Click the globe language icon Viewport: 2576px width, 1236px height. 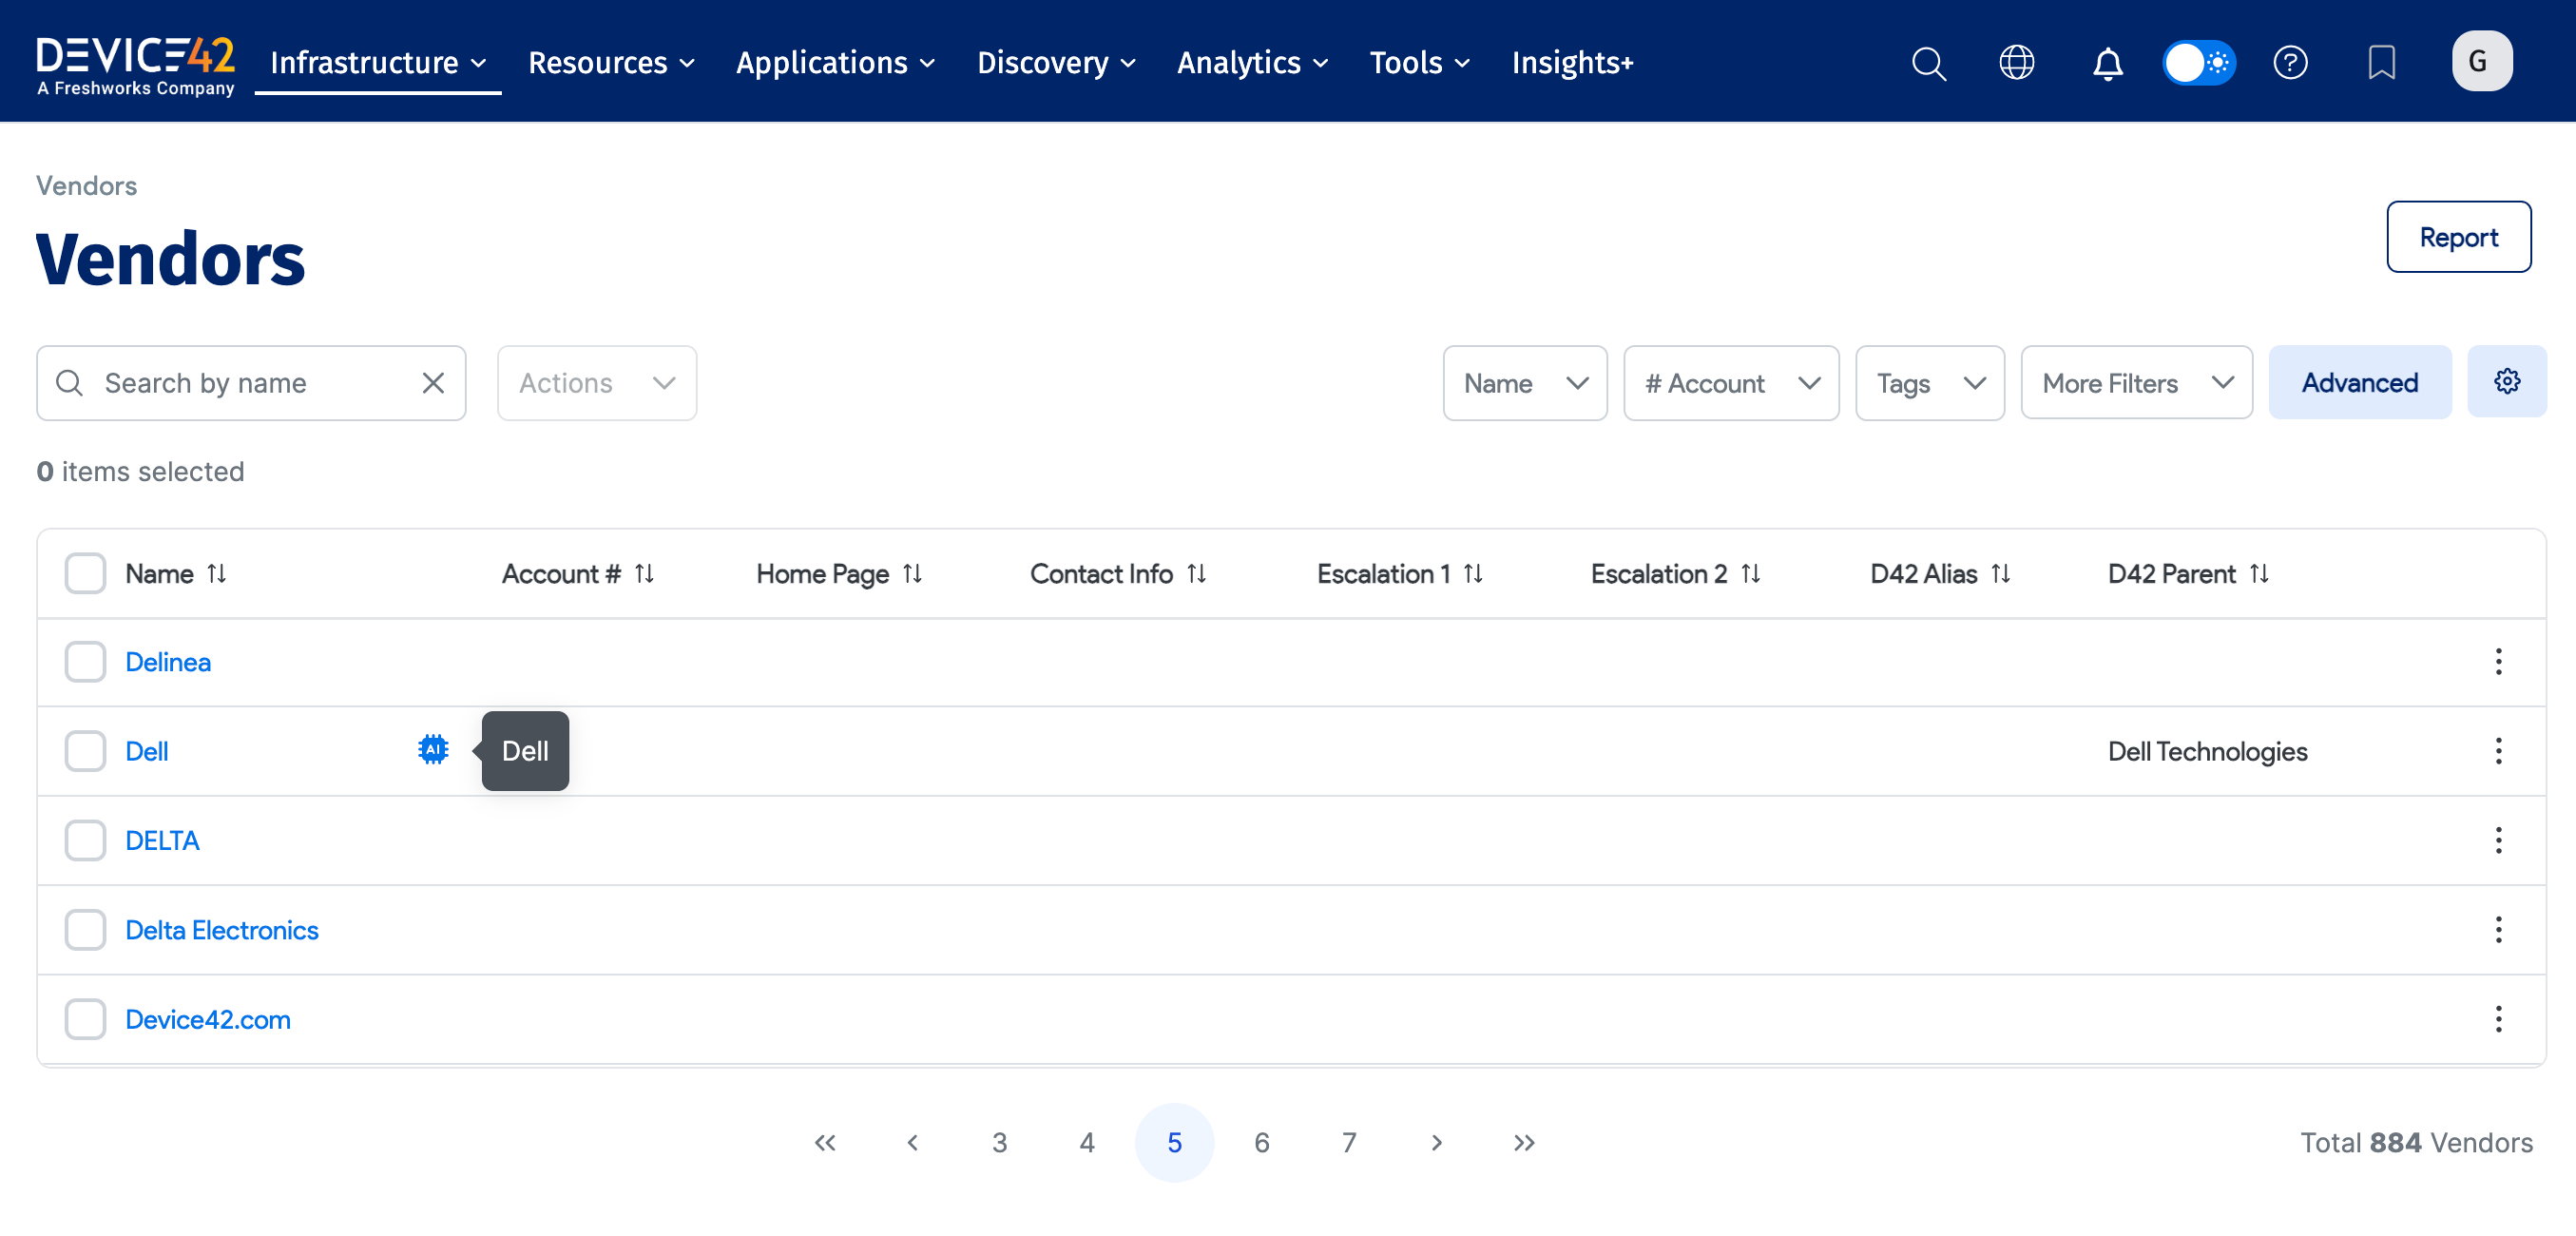click(2017, 62)
